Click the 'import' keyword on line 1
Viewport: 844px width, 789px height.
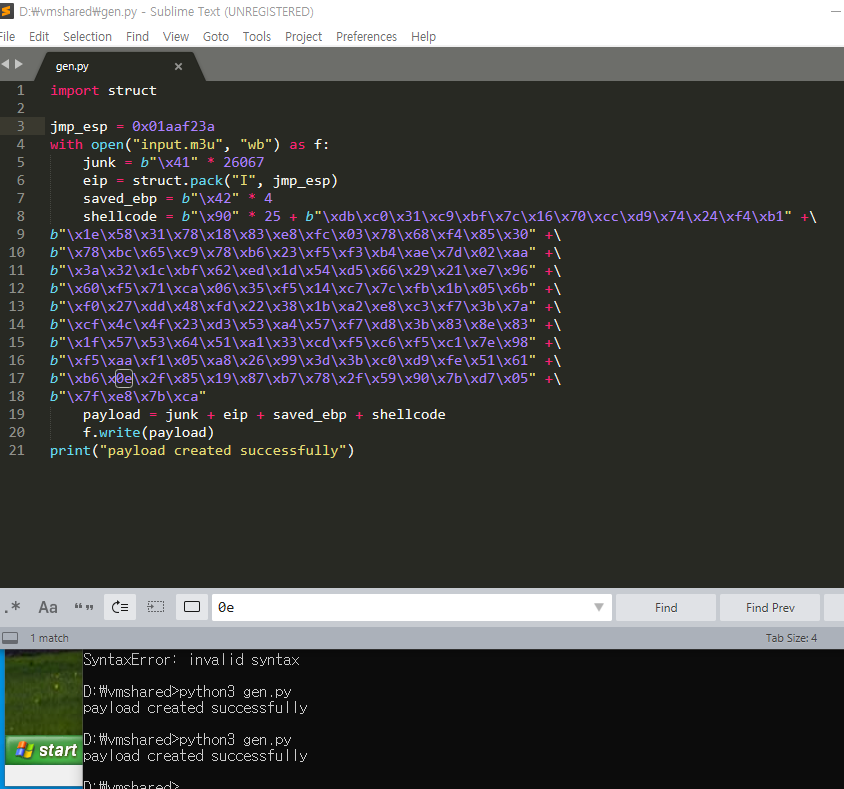(75, 91)
